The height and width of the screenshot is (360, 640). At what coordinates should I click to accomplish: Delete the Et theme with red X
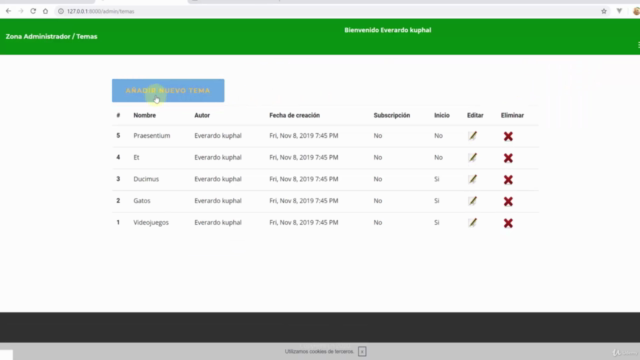[508, 158]
